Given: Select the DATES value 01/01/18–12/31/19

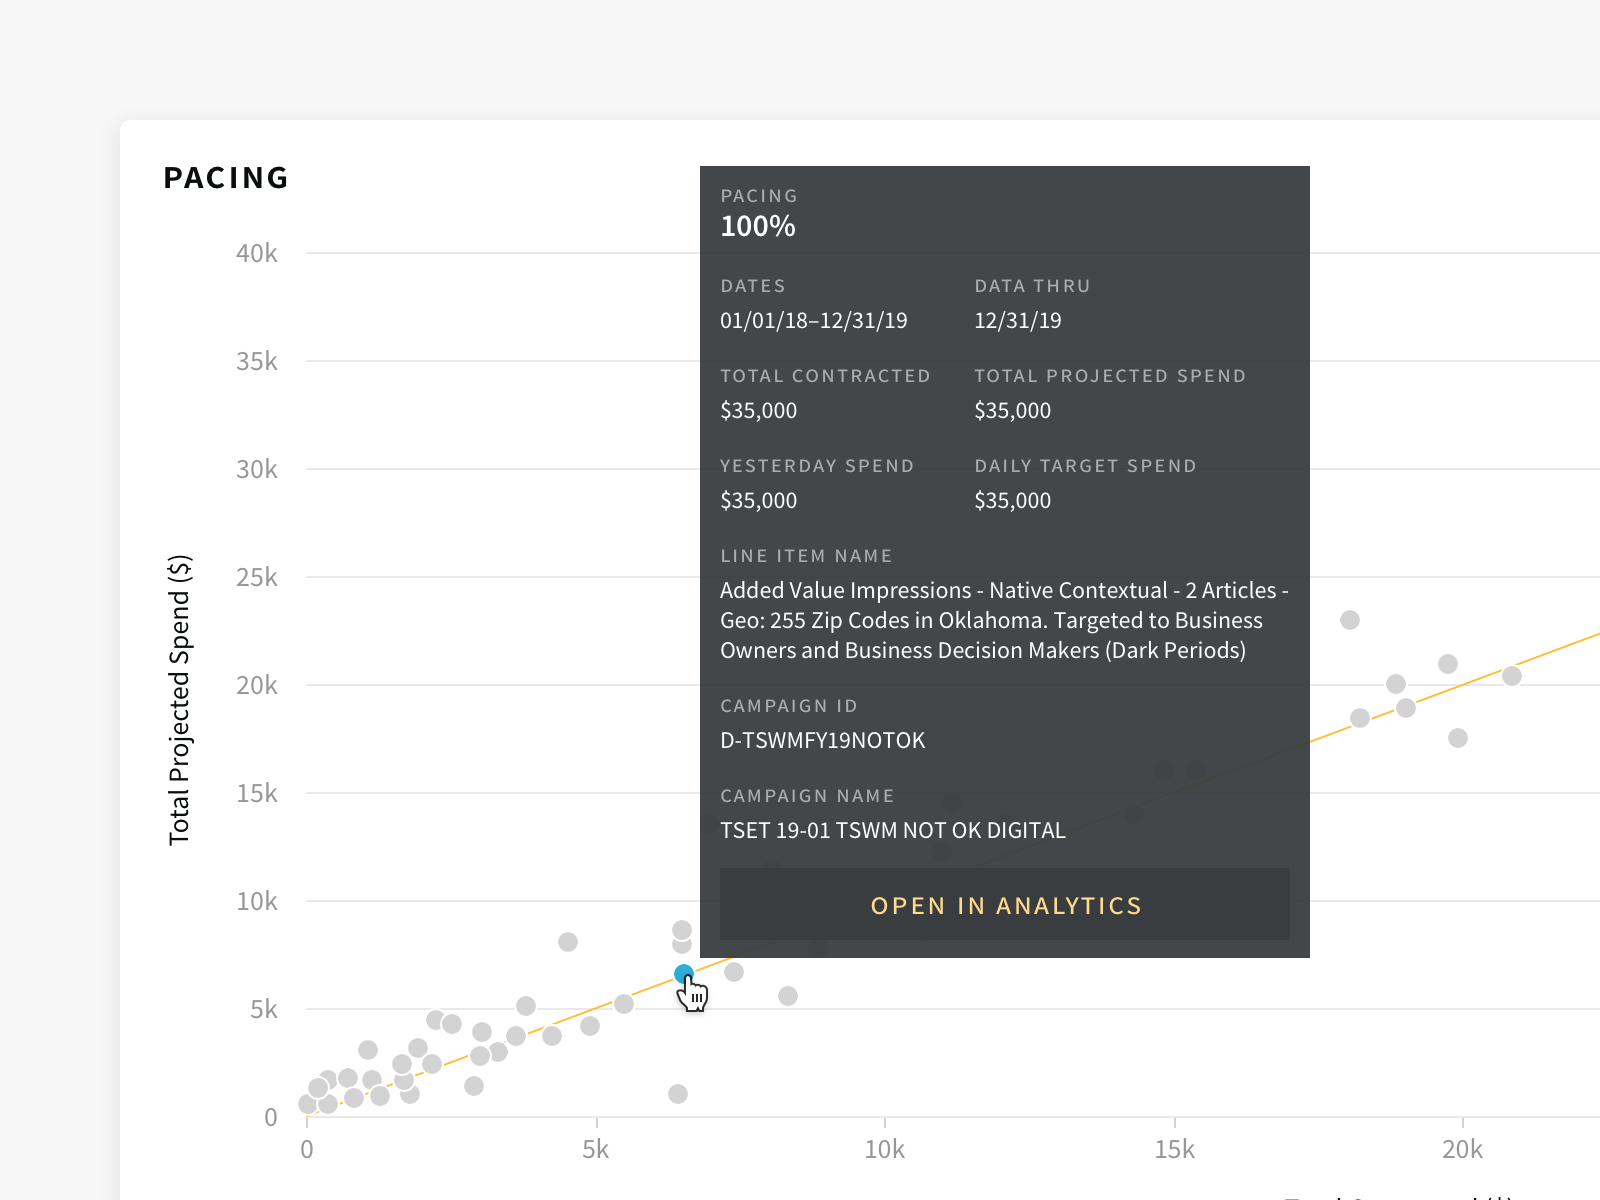Looking at the screenshot, I should tap(813, 320).
